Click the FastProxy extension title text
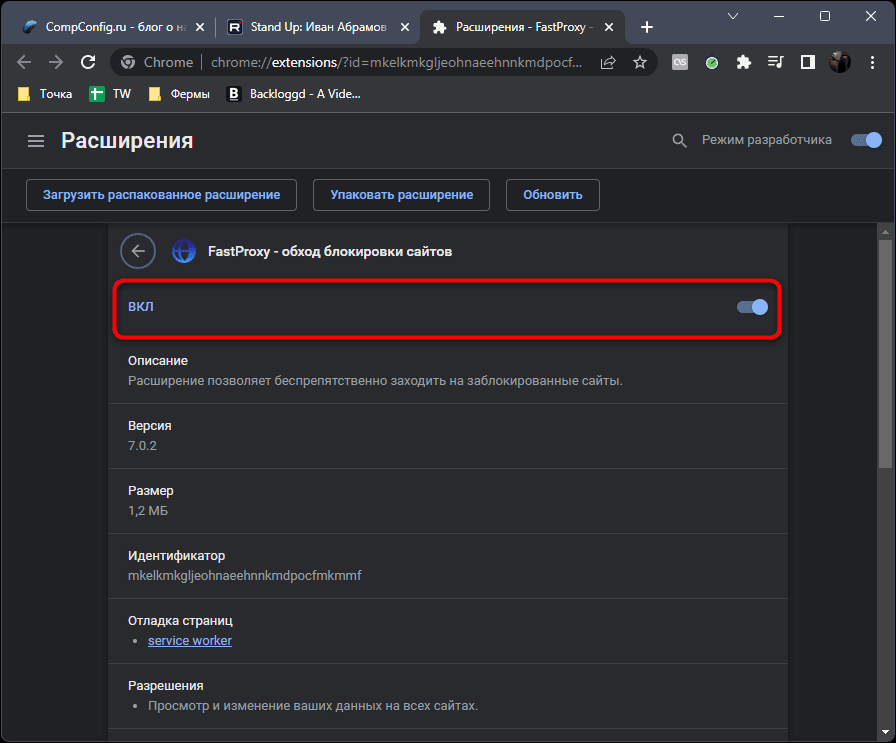The image size is (896, 743). pyautogui.click(x=330, y=251)
